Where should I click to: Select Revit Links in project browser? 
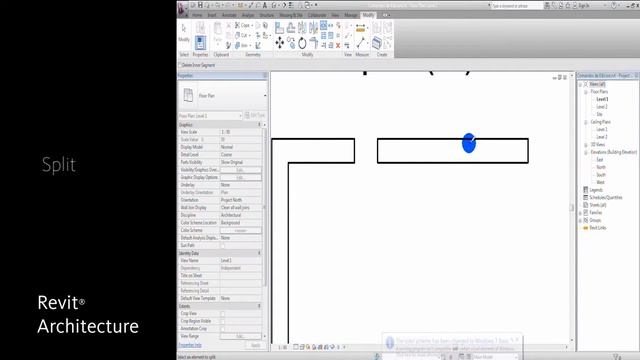598,228
